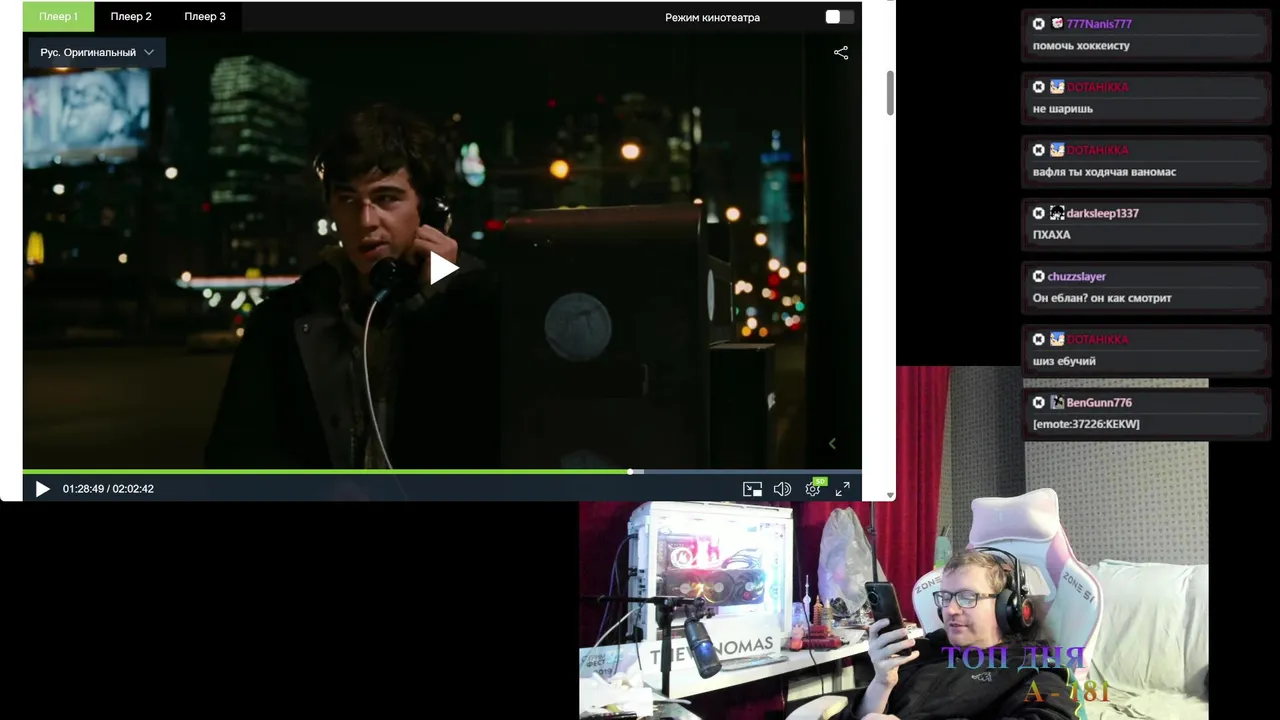1280x720 pixels.
Task: Click the badge icon beside 777Nanis777
Action: pos(1057,24)
